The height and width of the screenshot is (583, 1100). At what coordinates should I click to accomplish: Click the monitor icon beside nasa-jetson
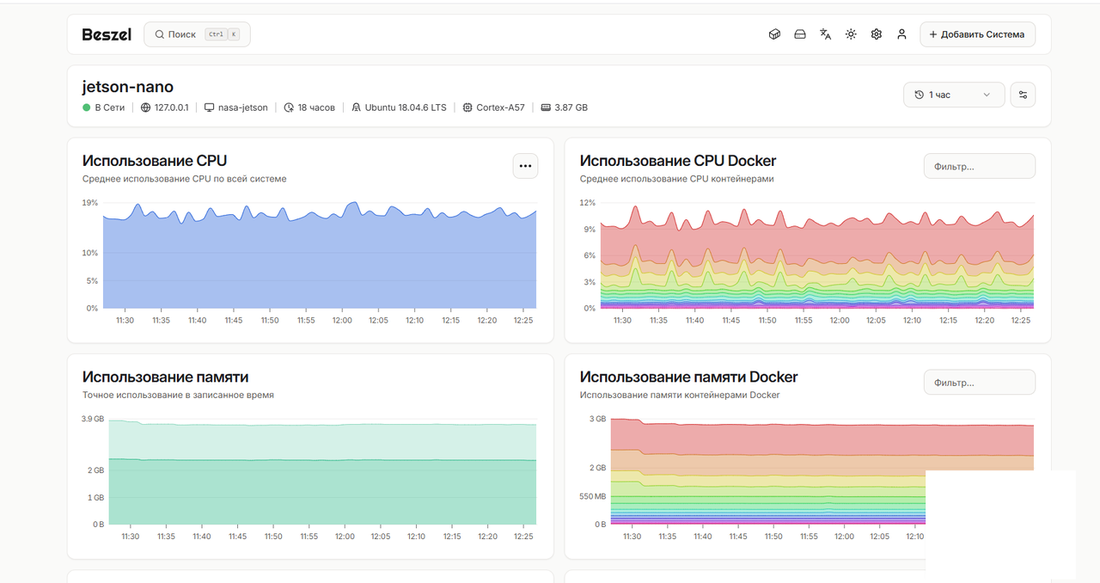(209, 107)
